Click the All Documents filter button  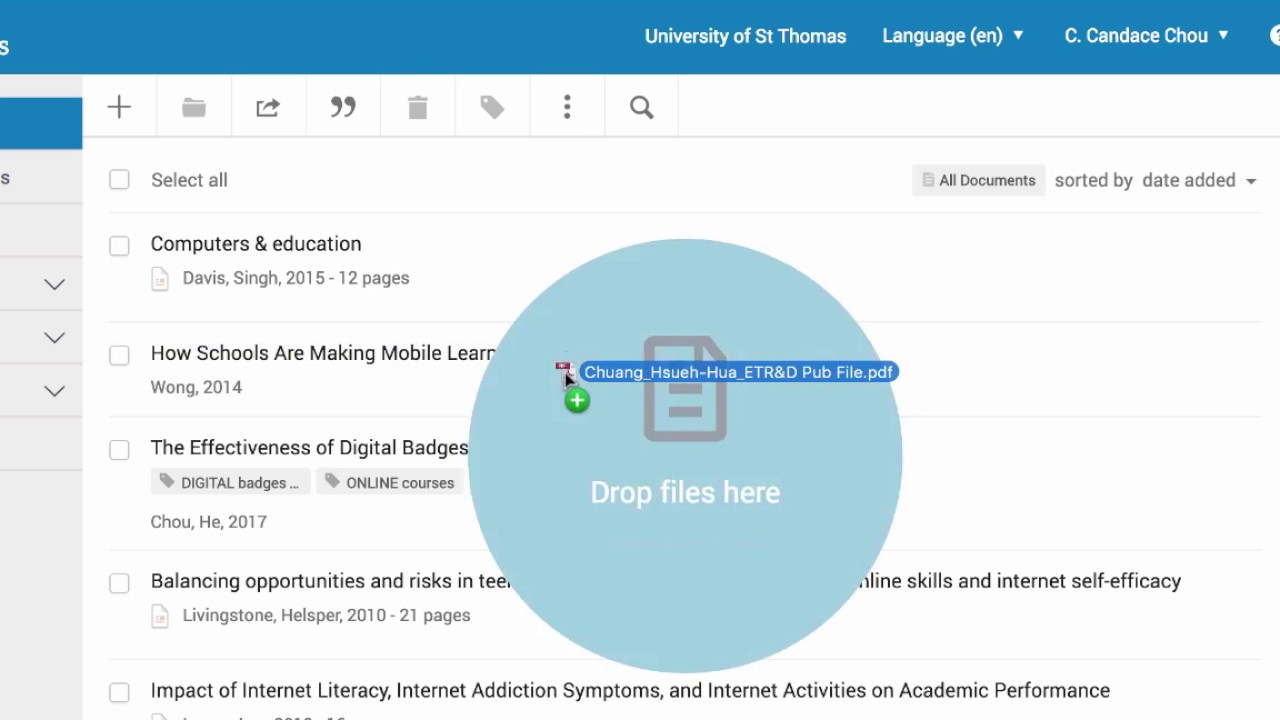[x=978, y=180]
